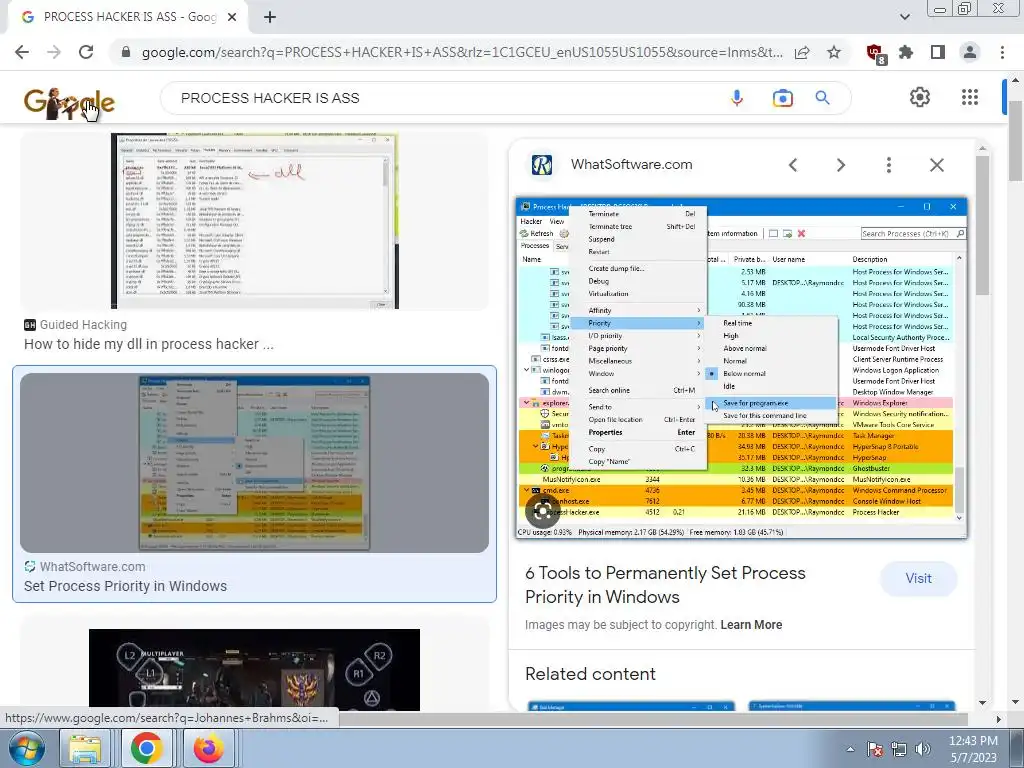
Task: Click the WhatSoftware.com source name in preview
Action: point(632,165)
